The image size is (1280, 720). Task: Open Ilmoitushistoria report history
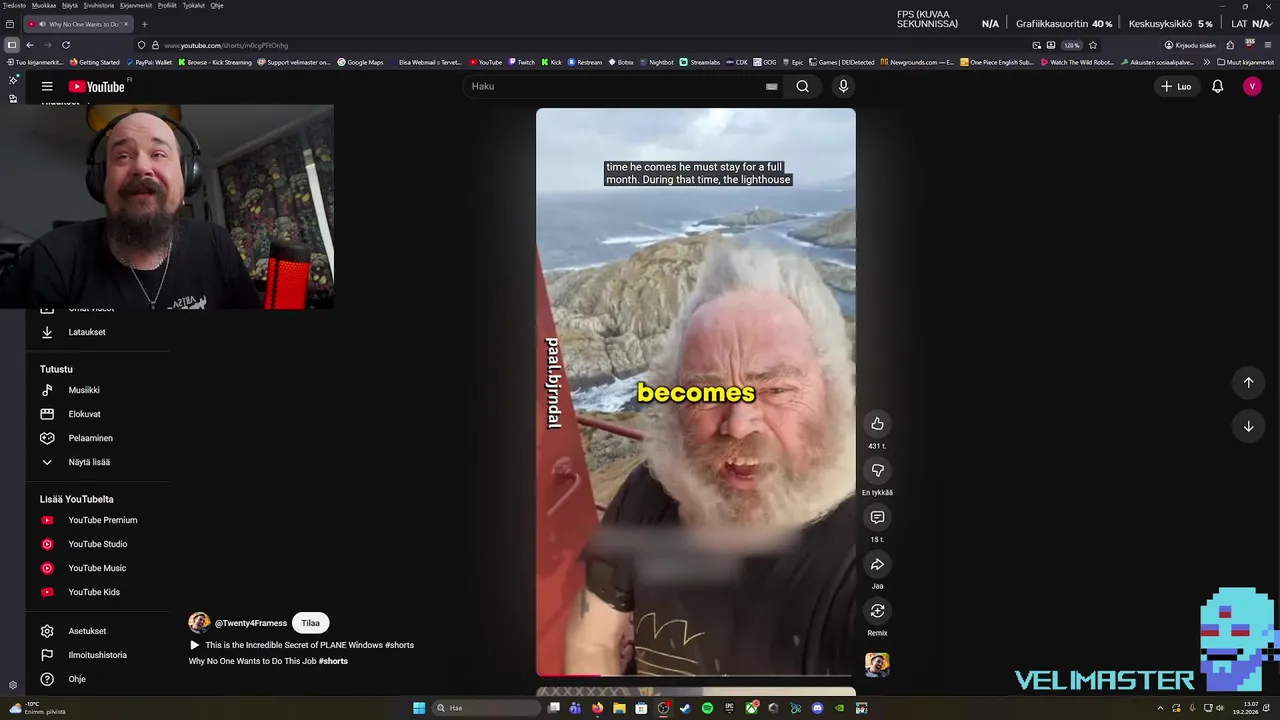tap(97, 655)
